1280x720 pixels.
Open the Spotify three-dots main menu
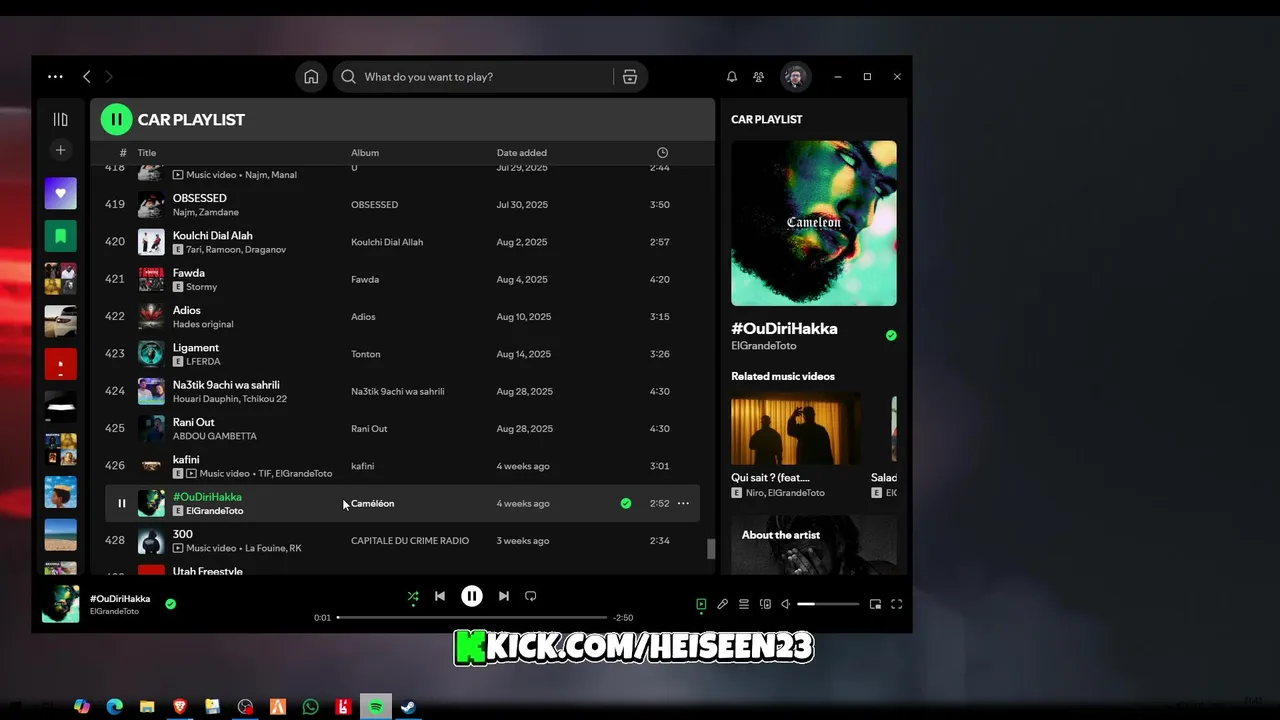click(55, 77)
